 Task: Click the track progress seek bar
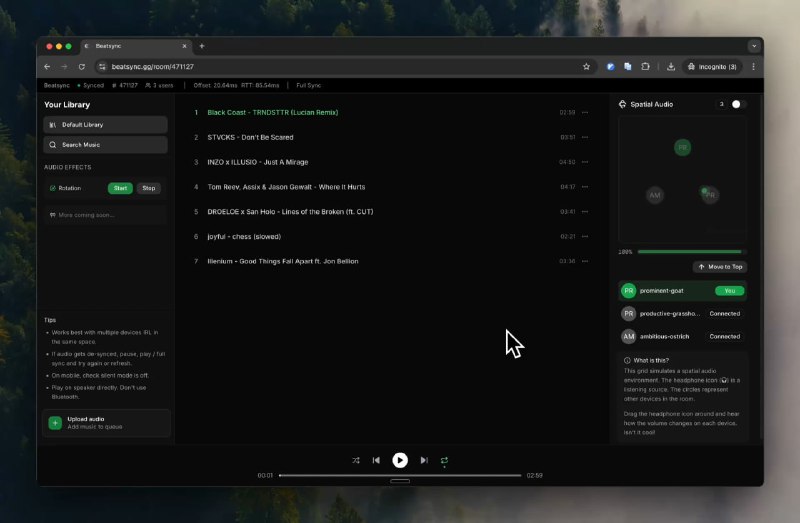400,475
